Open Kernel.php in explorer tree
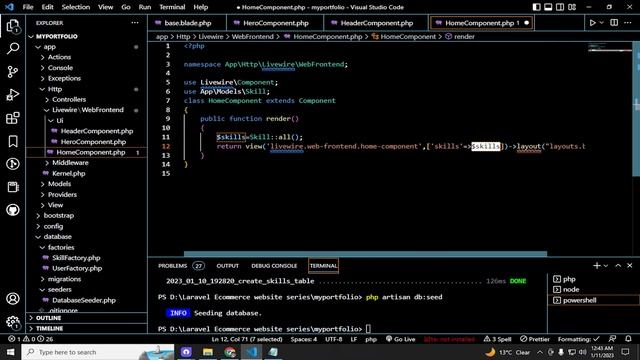Image resolution: width=640 pixels, height=360 pixels. (x=87, y=173)
